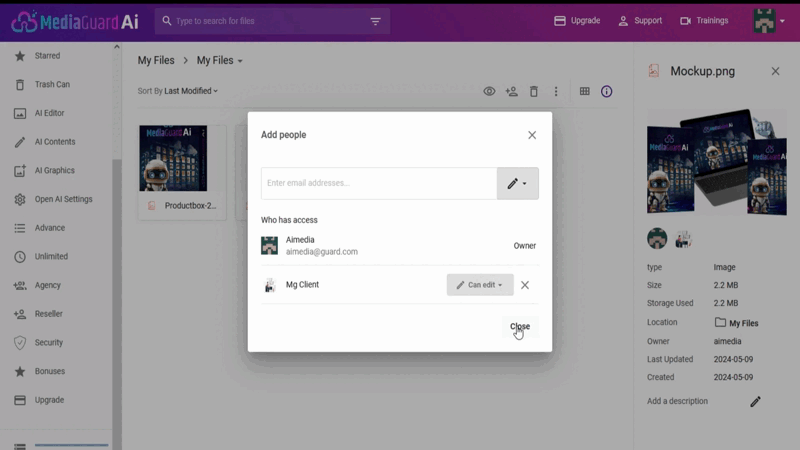The image size is (800, 450).
Task: Click the Upgrade link in header
Action: point(577,21)
